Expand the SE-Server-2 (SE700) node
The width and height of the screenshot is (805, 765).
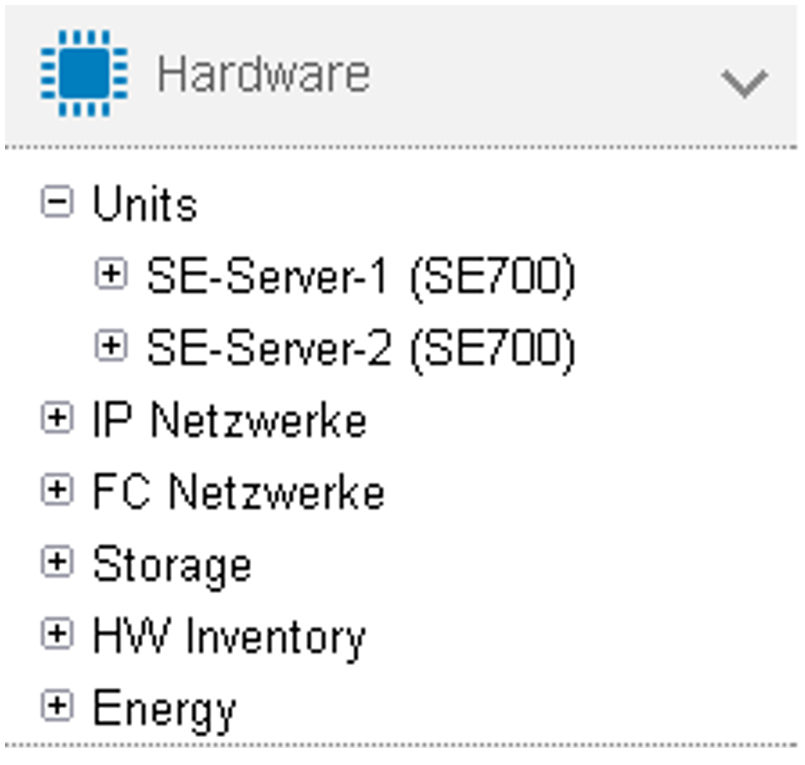110,346
